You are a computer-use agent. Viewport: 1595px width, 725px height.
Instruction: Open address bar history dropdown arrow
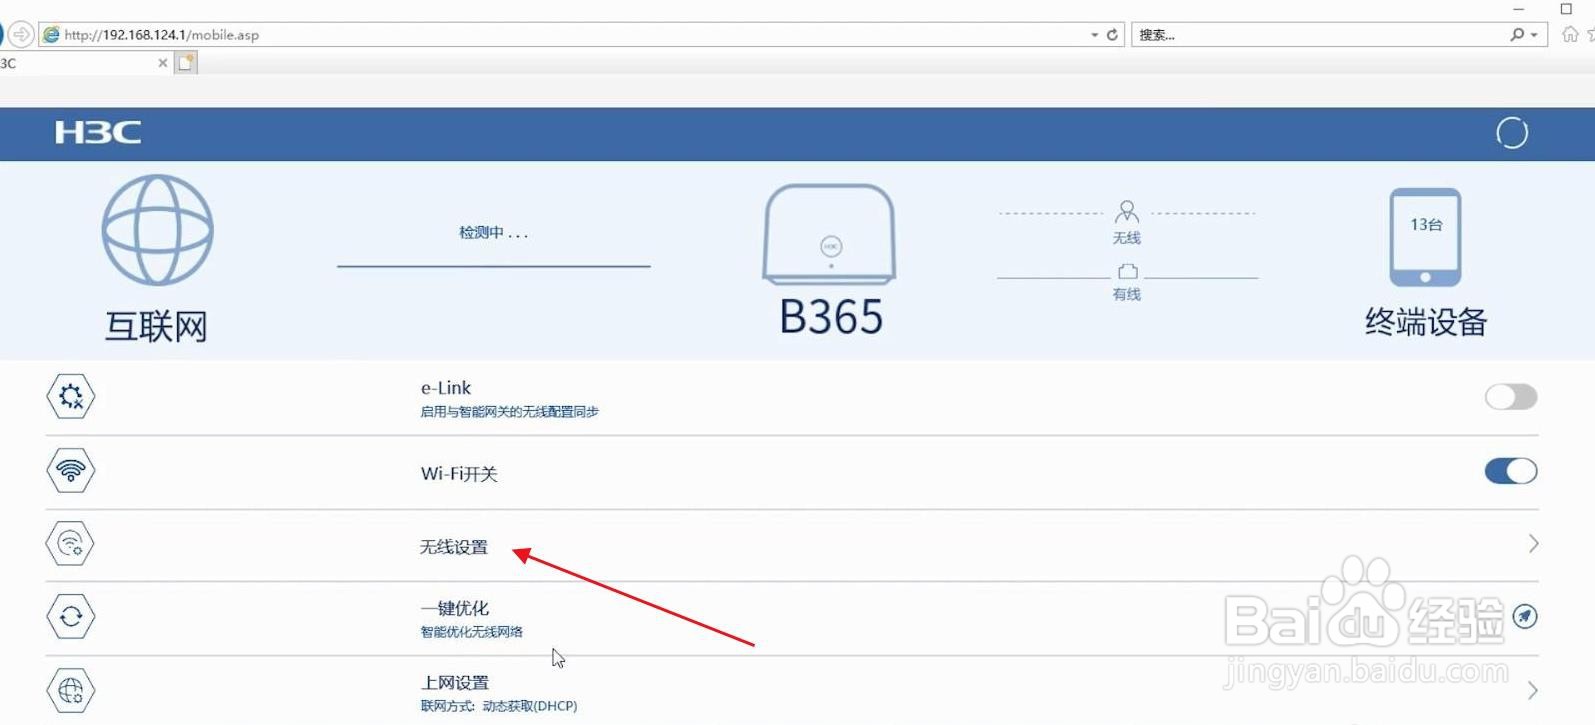coord(1094,35)
